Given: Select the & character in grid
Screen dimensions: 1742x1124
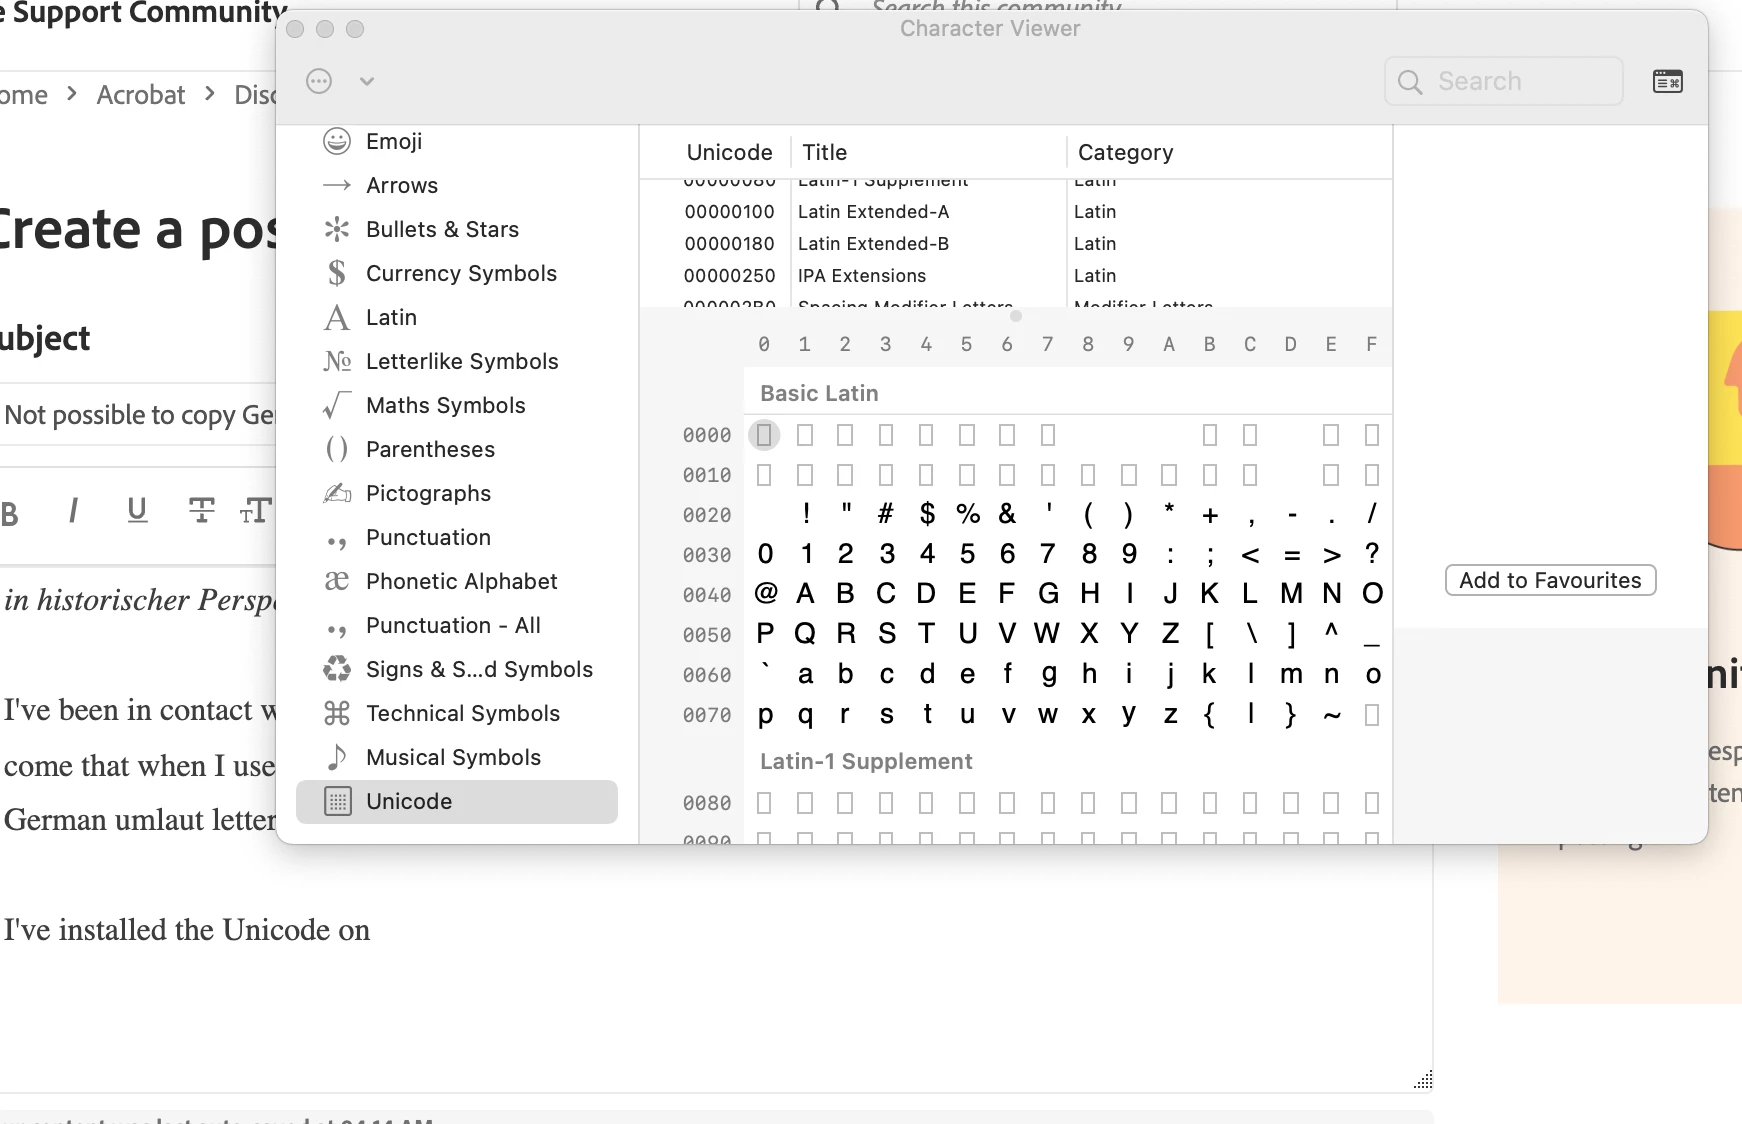Looking at the screenshot, I should pyautogui.click(x=1007, y=514).
